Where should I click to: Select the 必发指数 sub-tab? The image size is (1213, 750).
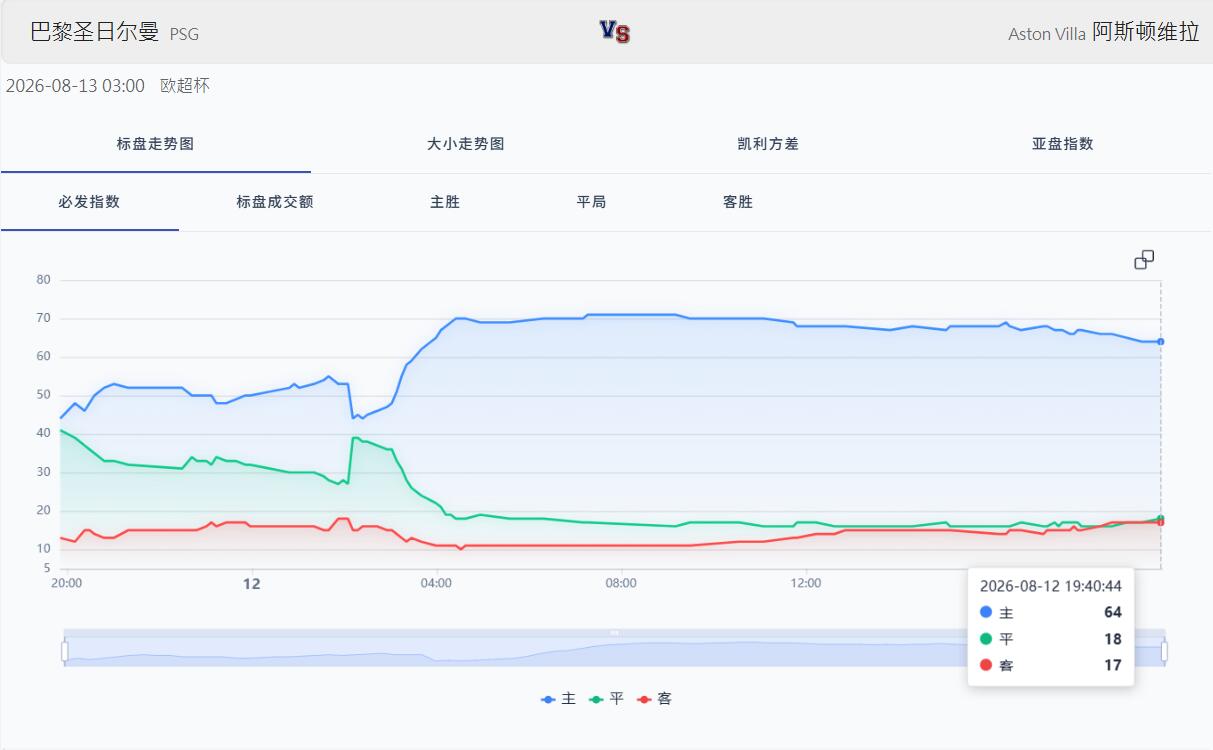click(x=89, y=202)
